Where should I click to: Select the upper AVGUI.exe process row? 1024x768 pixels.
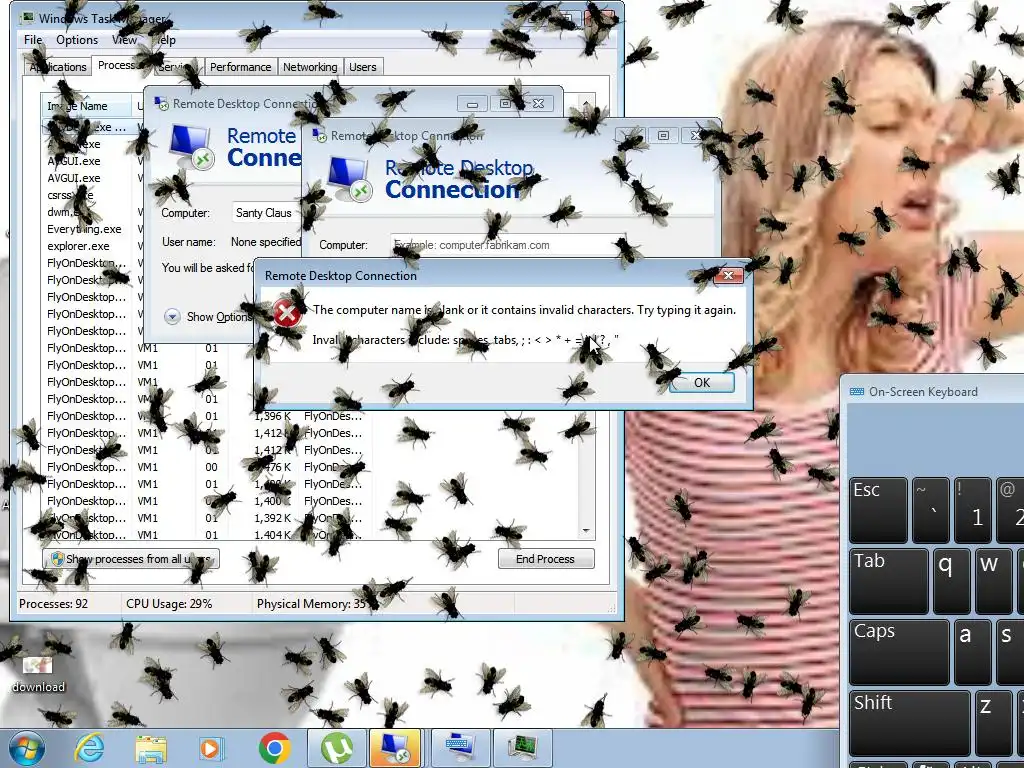74,161
